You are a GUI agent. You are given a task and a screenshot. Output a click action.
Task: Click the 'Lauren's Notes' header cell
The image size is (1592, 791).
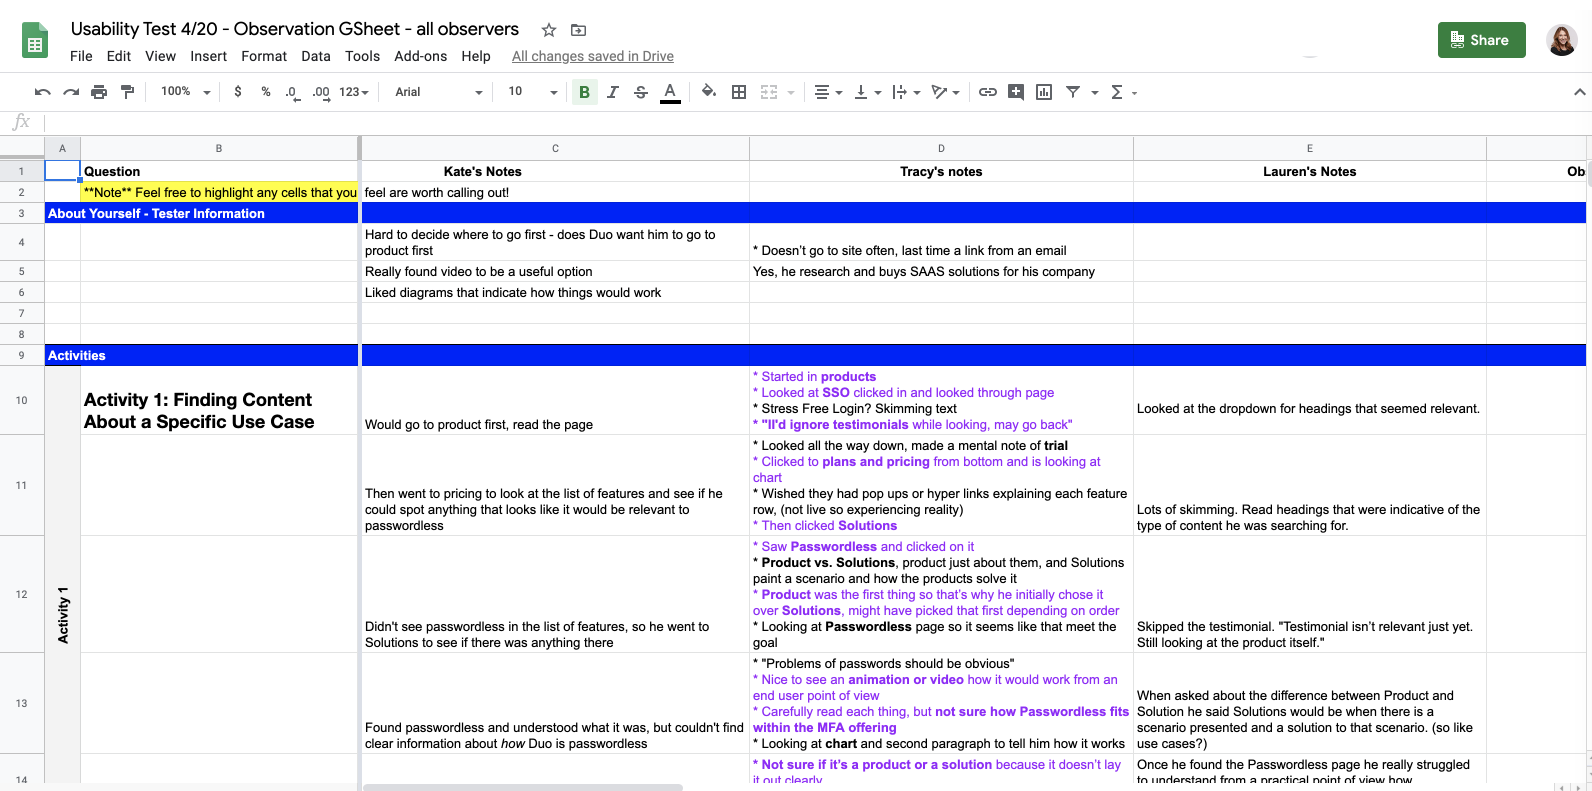(1310, 171)
